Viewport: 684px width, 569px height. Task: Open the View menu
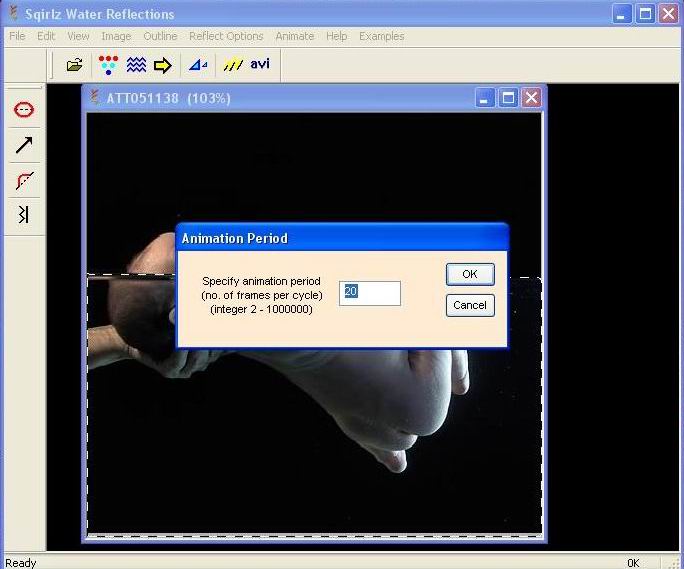click(78, 36)
